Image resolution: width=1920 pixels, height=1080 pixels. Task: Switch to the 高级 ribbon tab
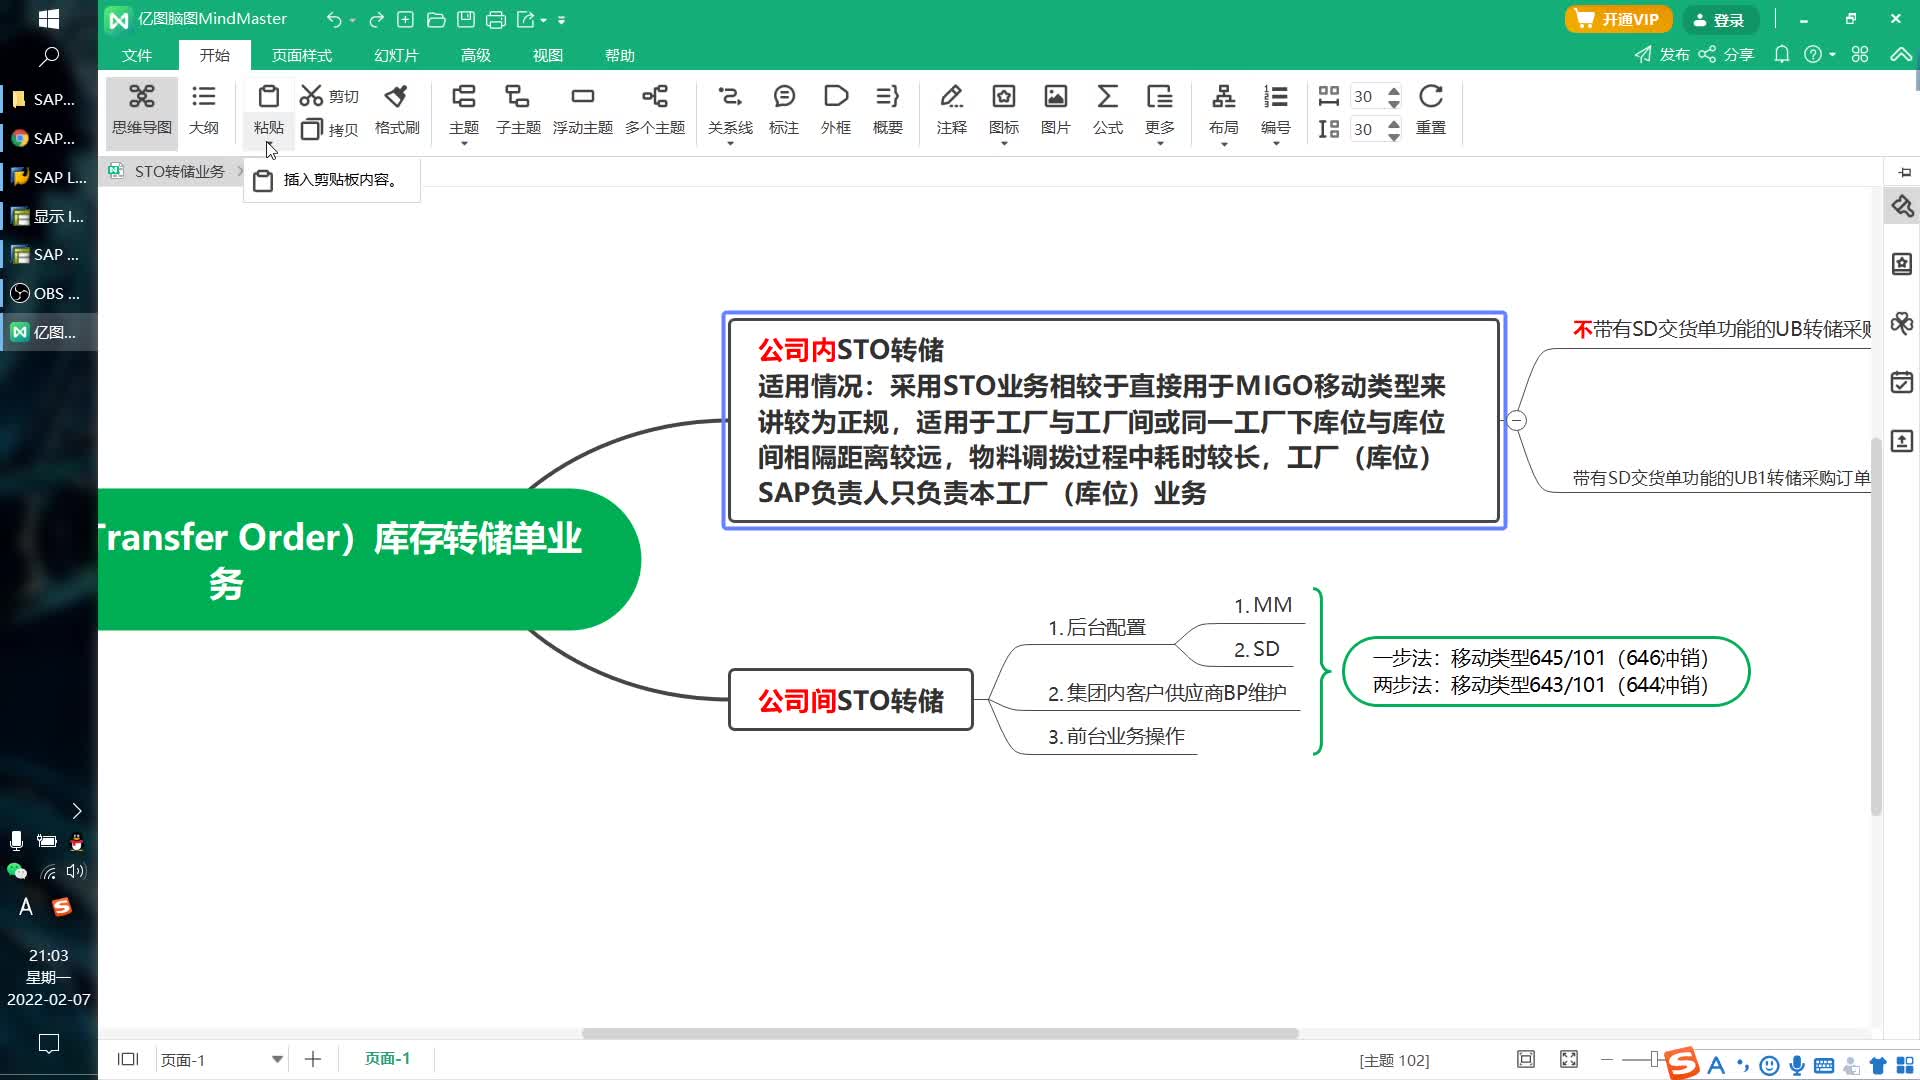click(476, 55)
